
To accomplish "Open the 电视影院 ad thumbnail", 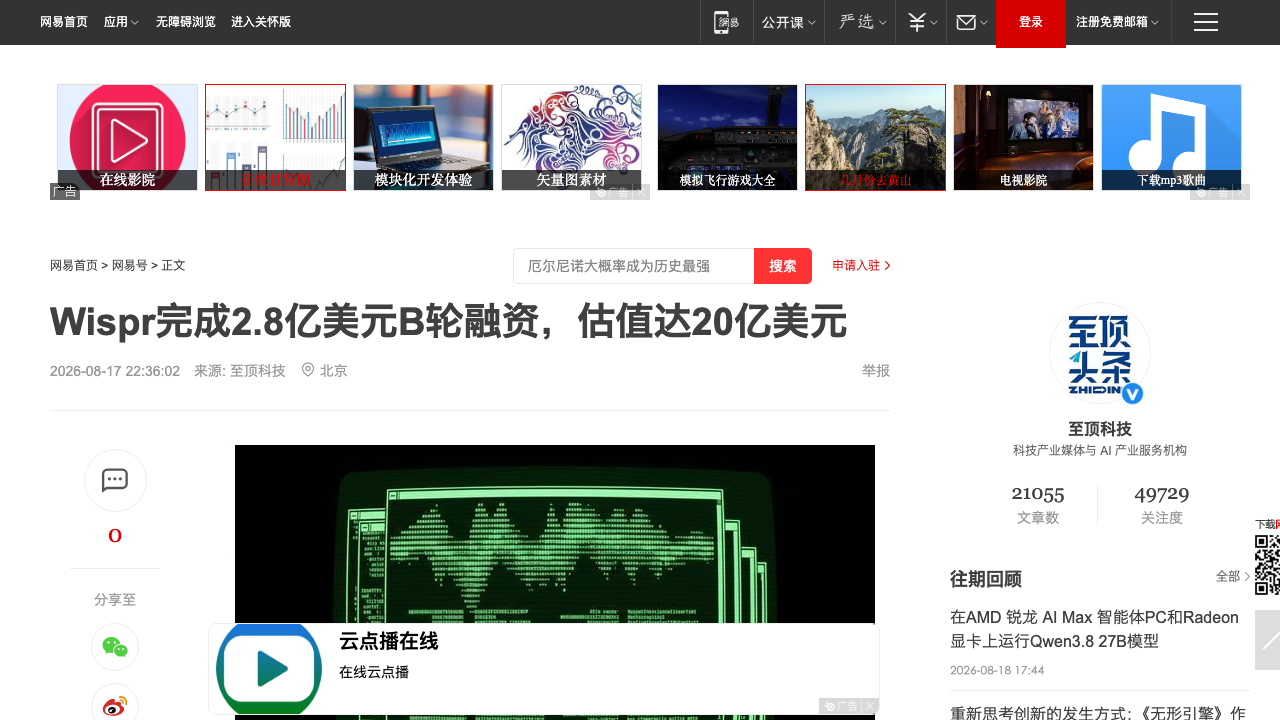I will coord(1023,137).
